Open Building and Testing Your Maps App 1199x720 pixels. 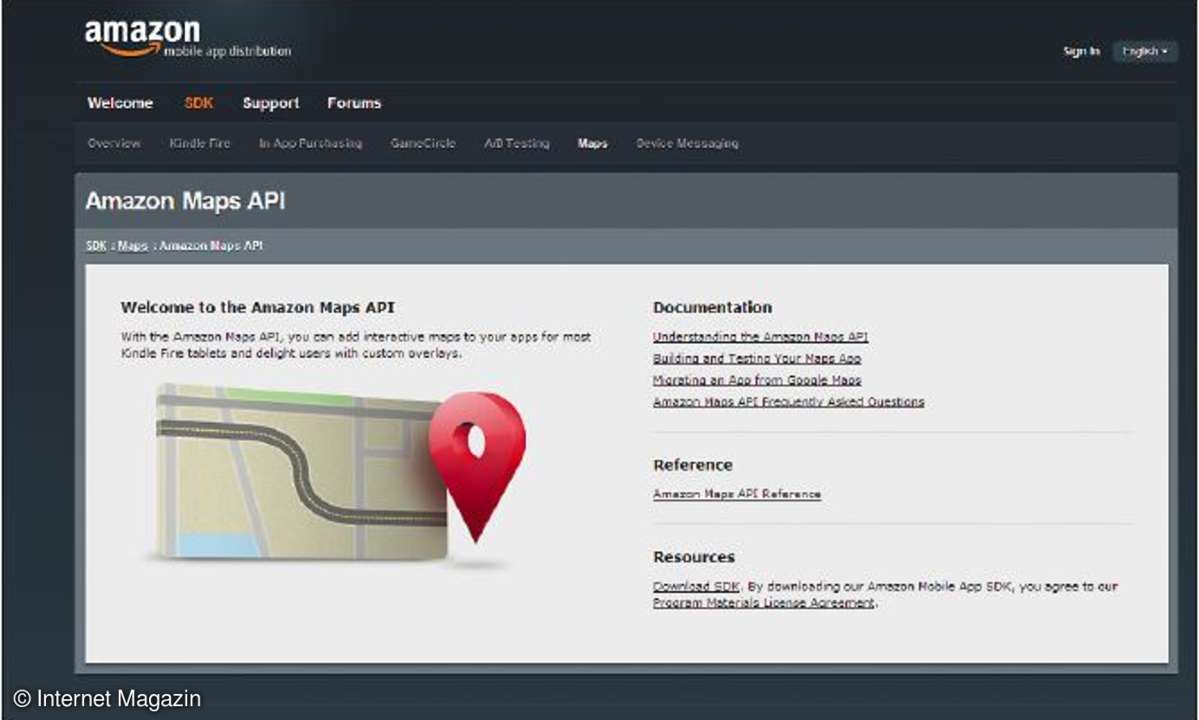coord(757,358)
